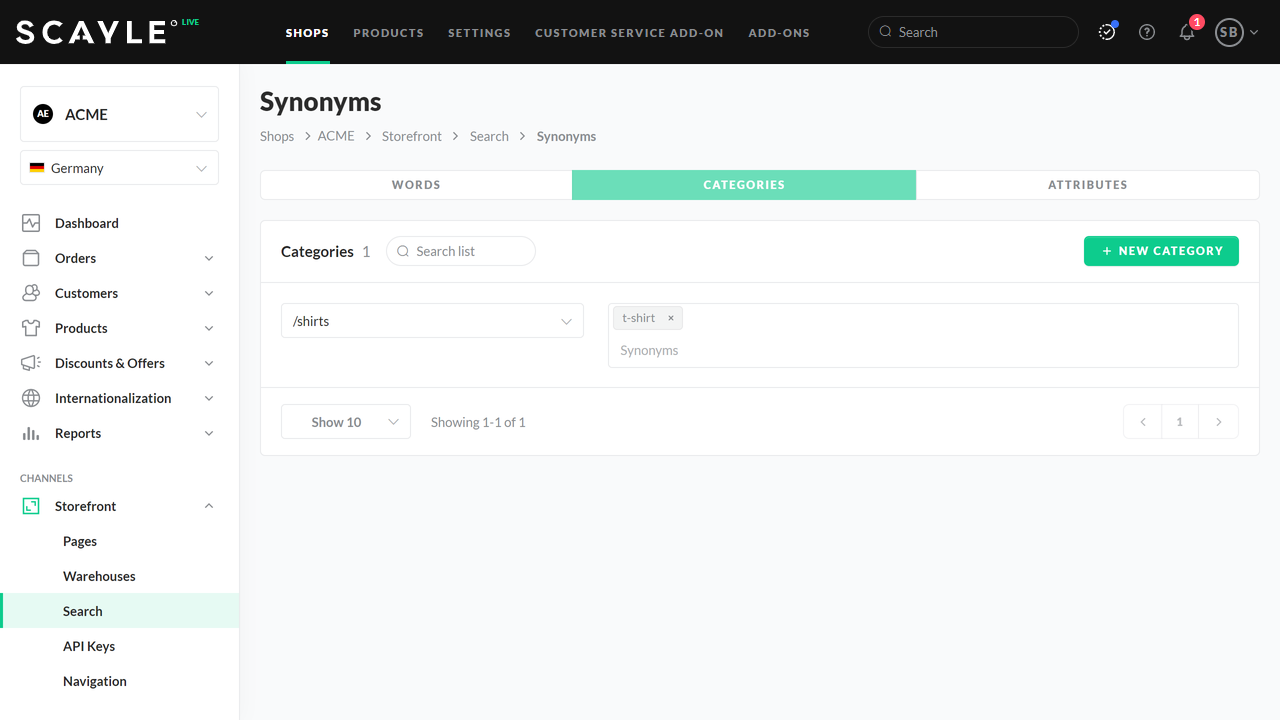Open the notifications bell icon
The width and height of the screenshot is (1280, 720).
pyautogui.click(x=1187, y=32)
